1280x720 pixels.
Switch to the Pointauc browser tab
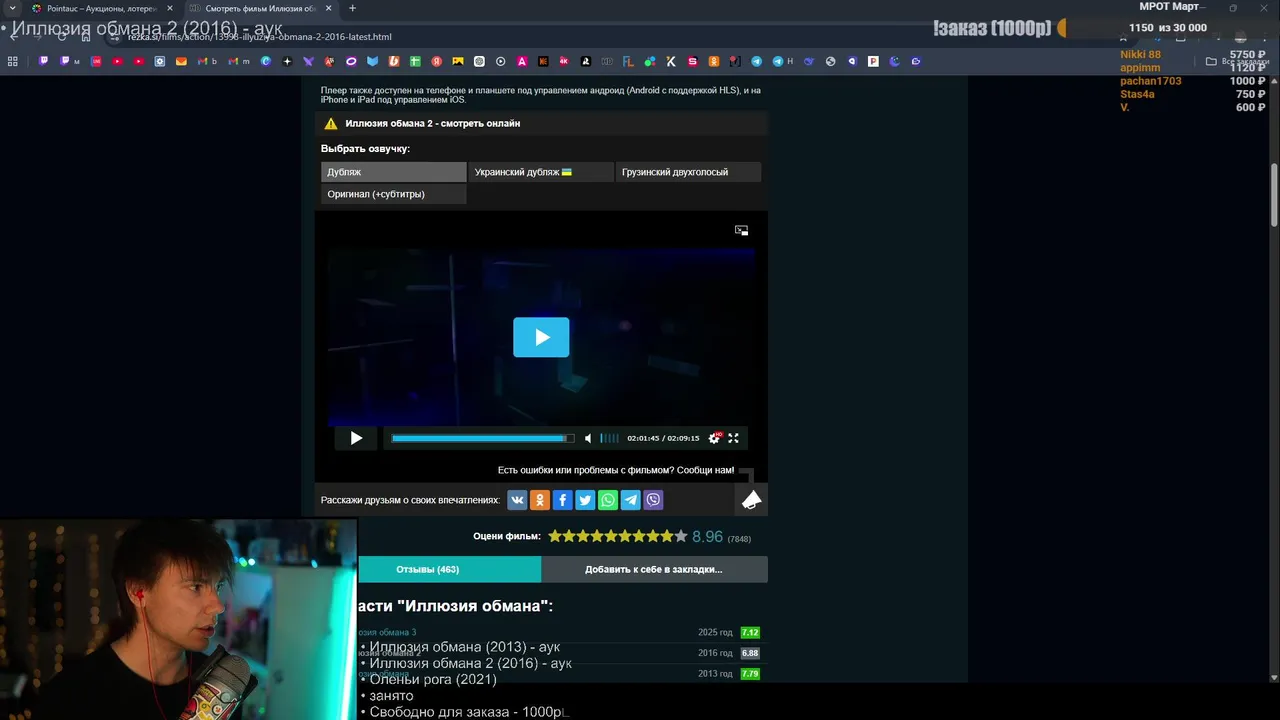(x=101, y=8)
